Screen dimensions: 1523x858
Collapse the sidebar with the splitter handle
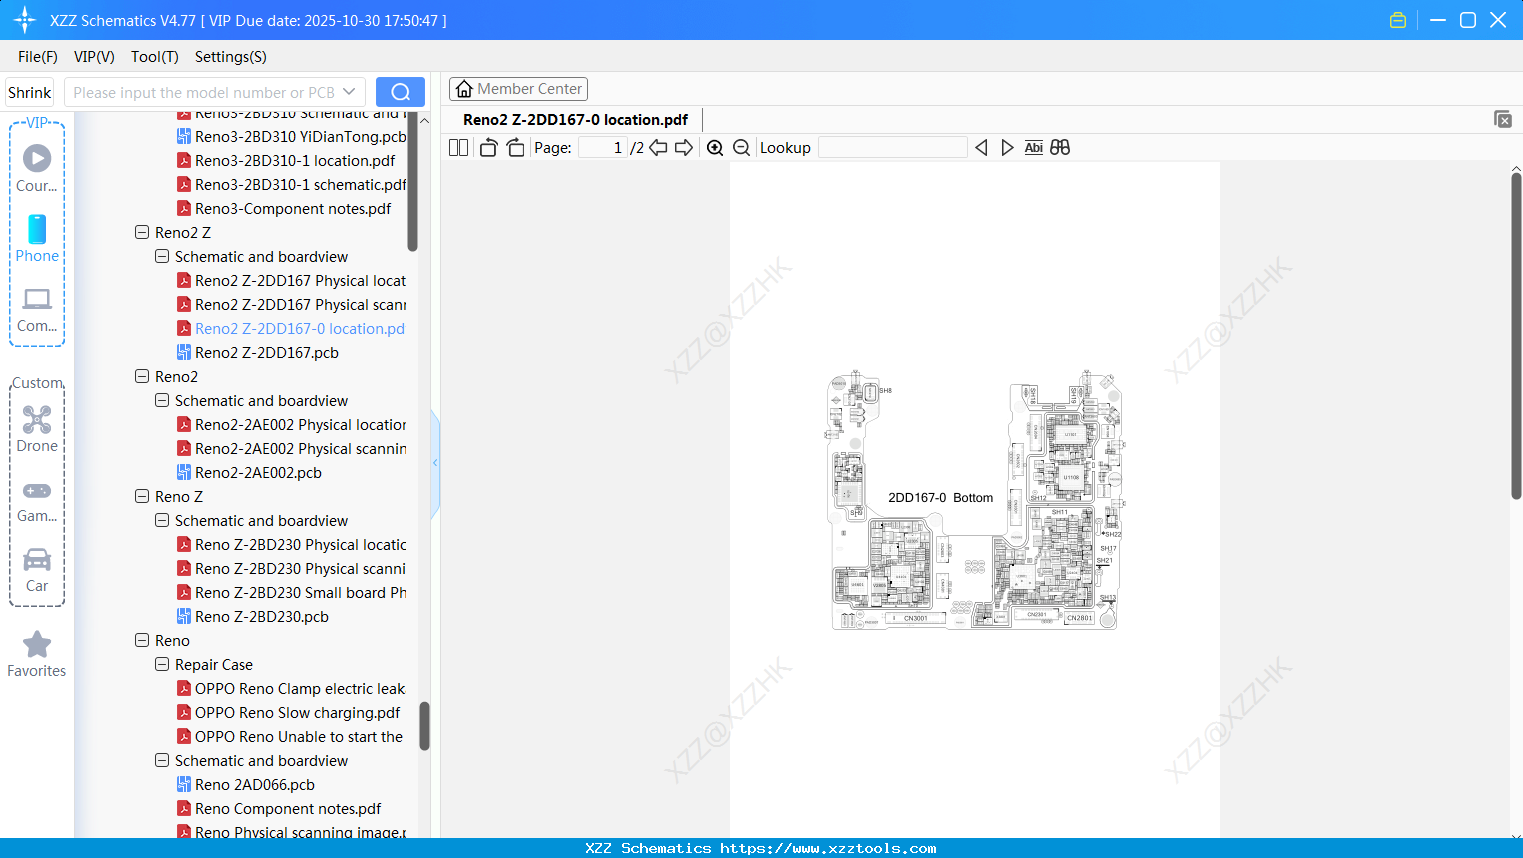click(435, 463)
